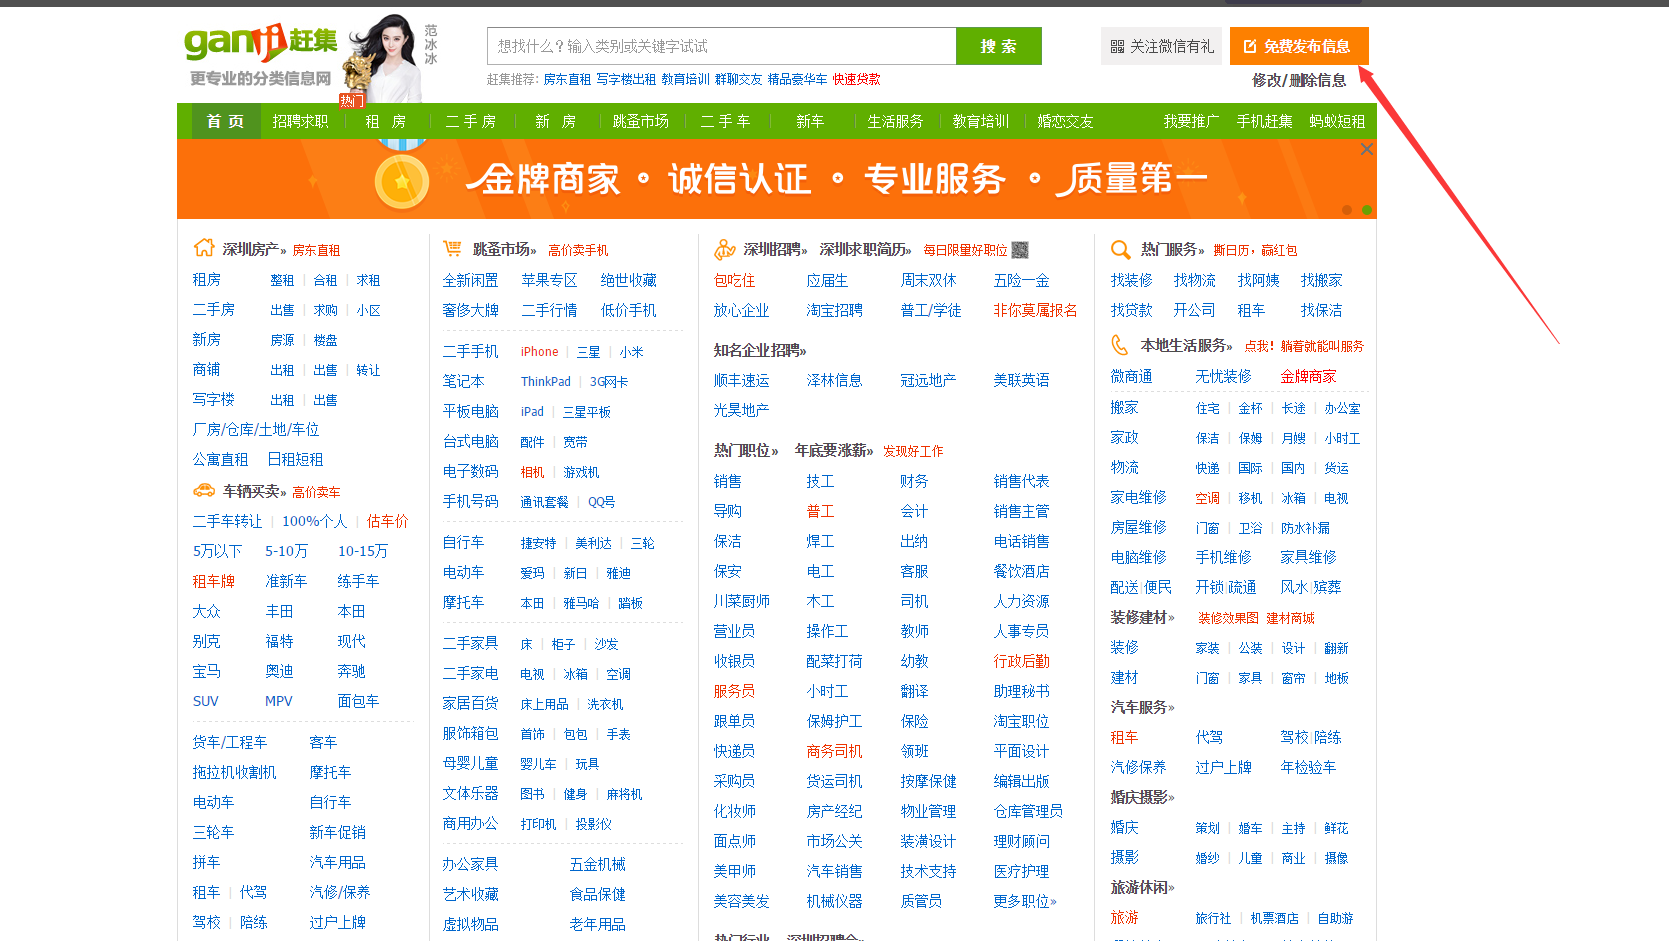Select the green carousel dot on banner
The height and width of the screenshot is (941, 1669).
pyautogui.click(x=1367, y=209)
